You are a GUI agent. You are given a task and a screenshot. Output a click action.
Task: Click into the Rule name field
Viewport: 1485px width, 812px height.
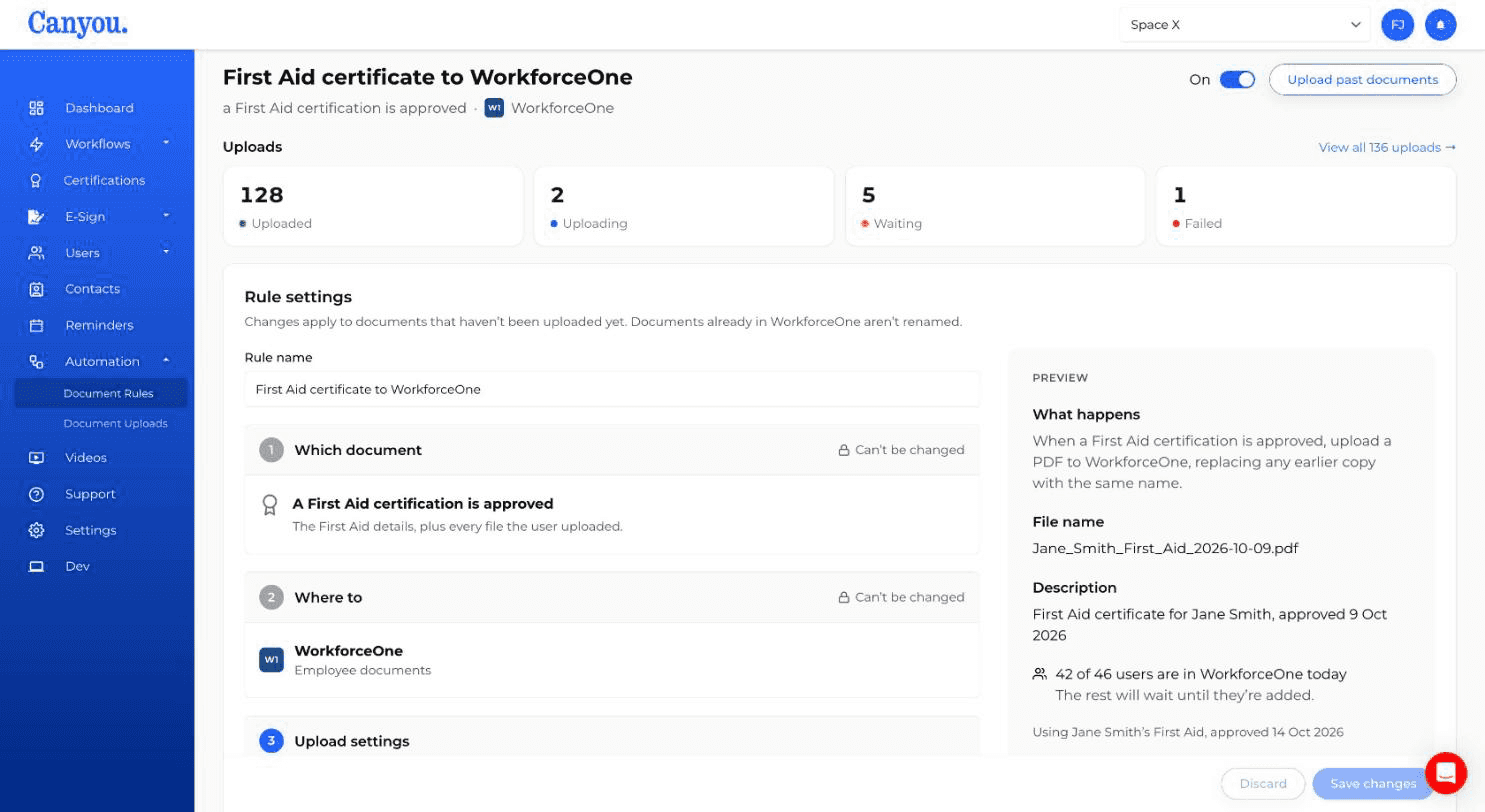[x=612, y=389]
